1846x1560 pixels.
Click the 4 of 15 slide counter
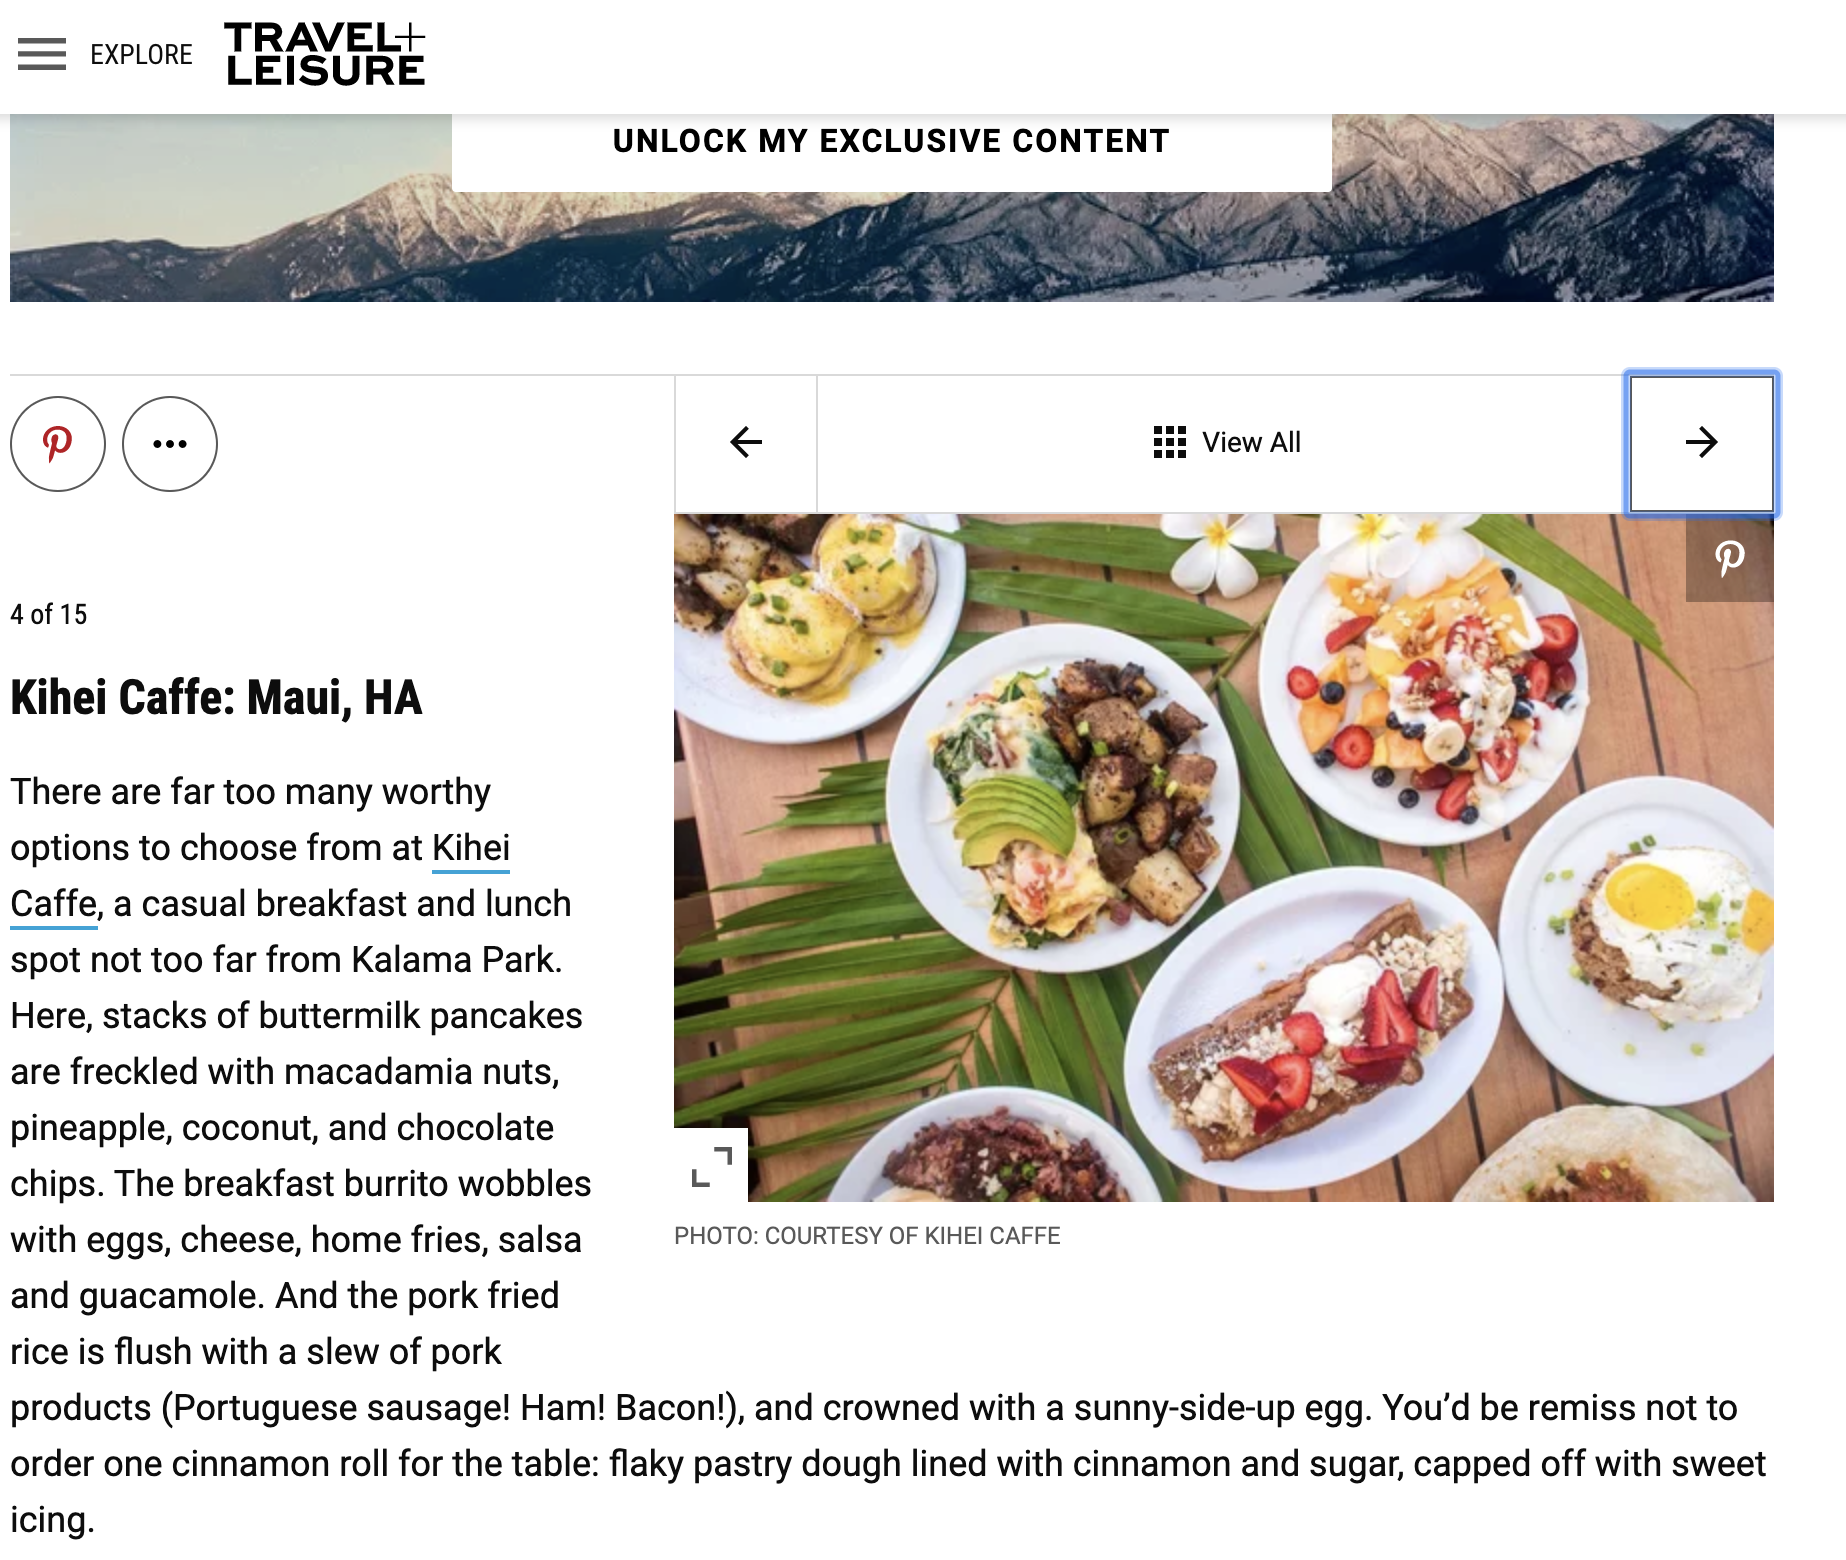[x=49, y=614]
